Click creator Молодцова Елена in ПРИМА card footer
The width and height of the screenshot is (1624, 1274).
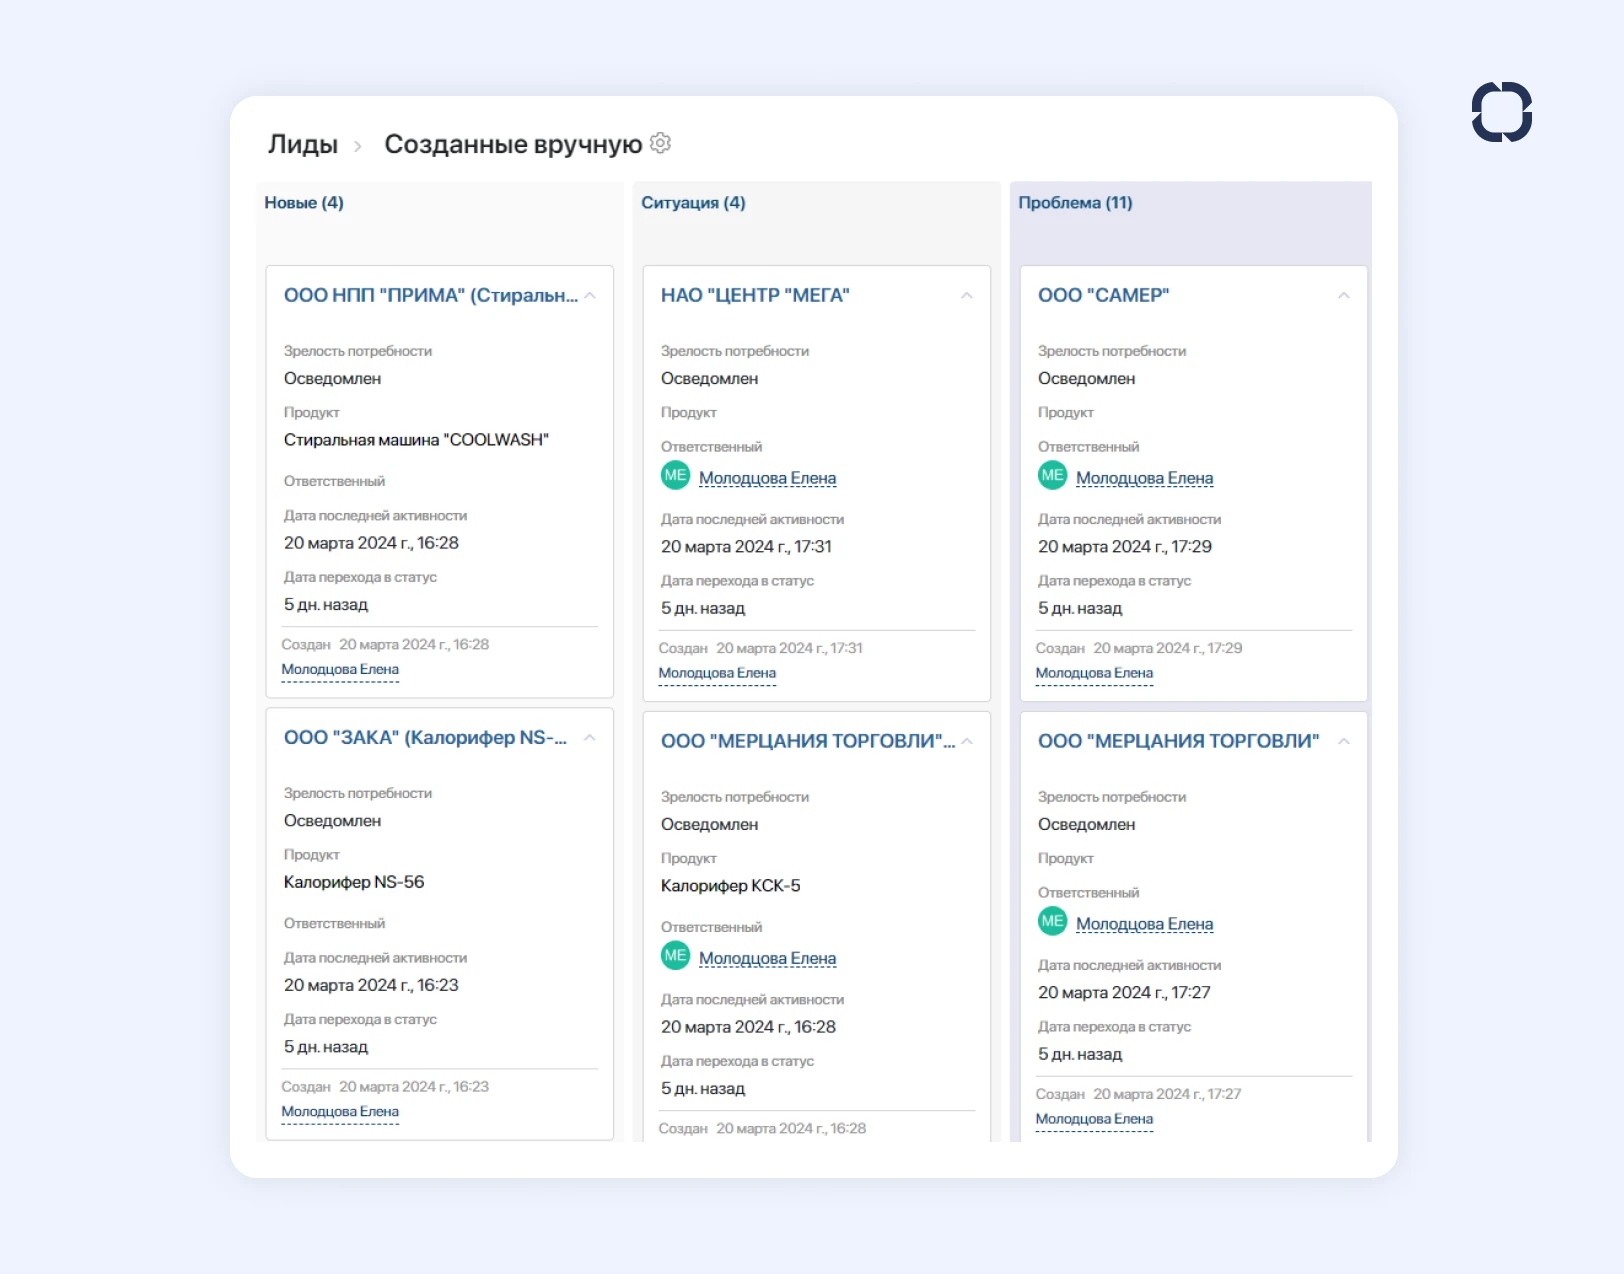click(x=340, y=670)
